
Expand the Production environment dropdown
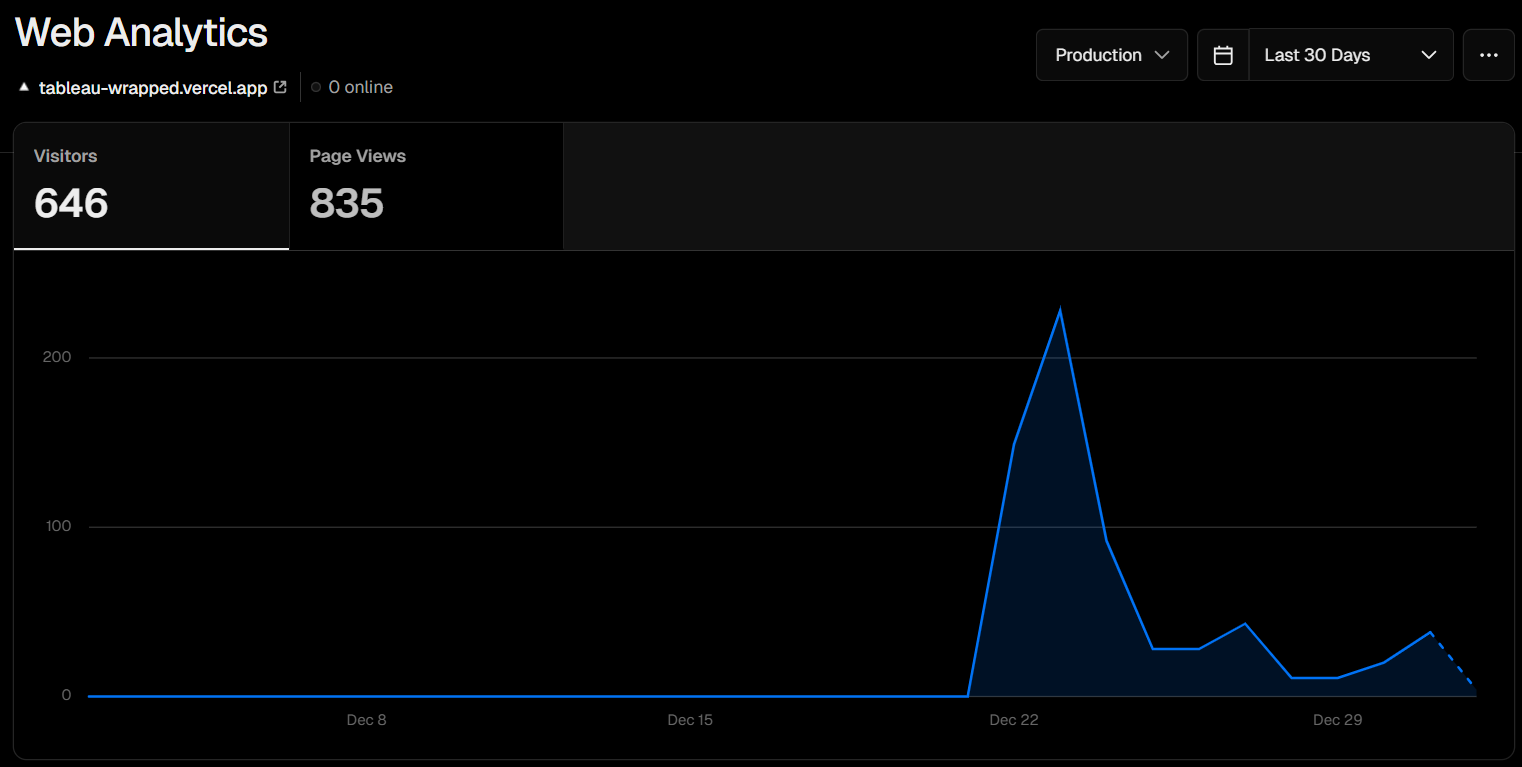tap(1111, 55)
